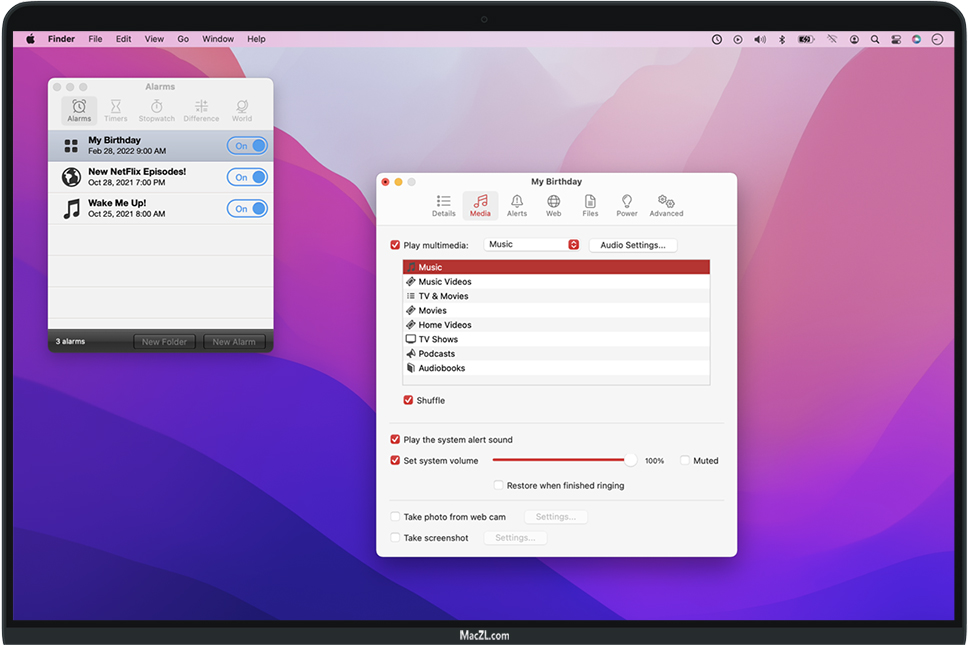Uncheck the Shuffle checkbox
Image resolution: width=968 pixels, height=645 pixels.
(408, 400)
